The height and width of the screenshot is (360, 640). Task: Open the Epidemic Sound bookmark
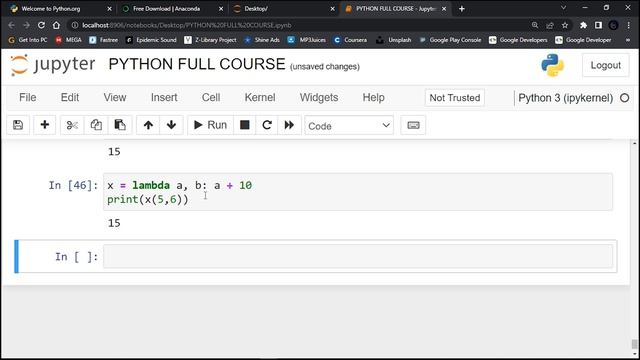(x=151, y=40)
